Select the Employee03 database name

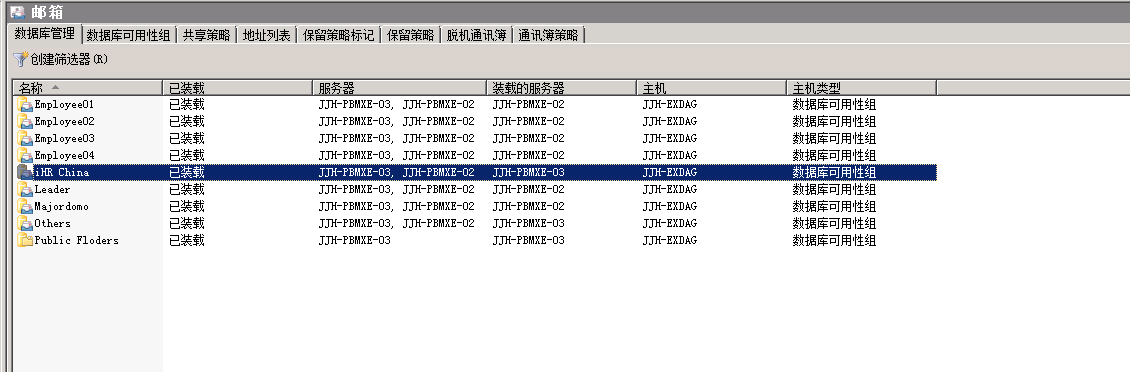[x=64, y=138]
